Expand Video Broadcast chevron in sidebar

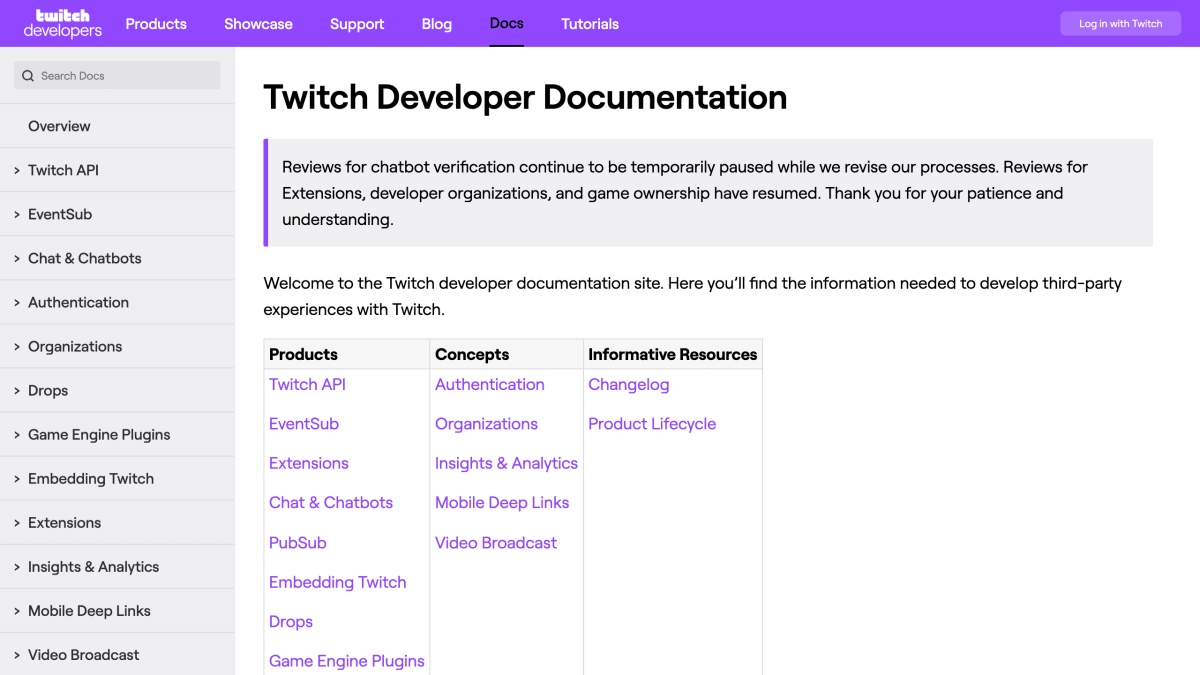tap(17, 654)
